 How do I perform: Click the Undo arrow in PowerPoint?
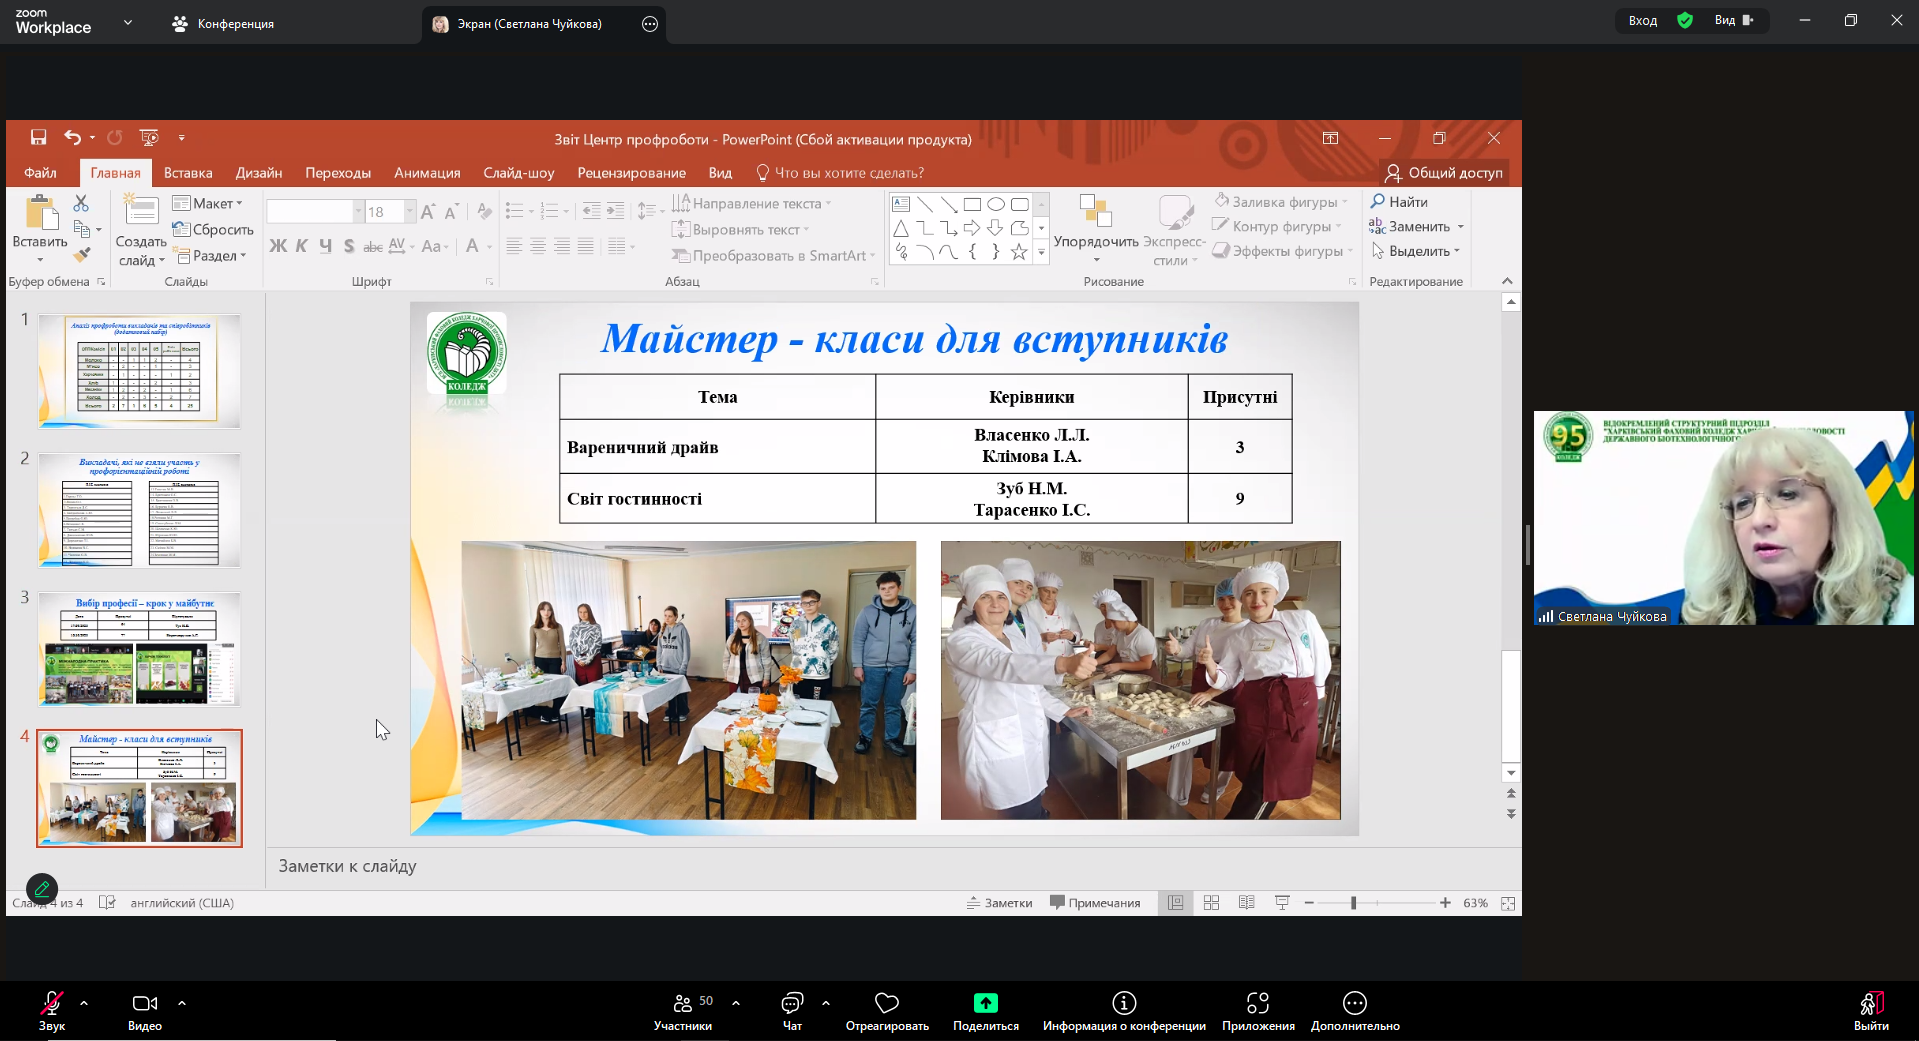coord(72,138)
